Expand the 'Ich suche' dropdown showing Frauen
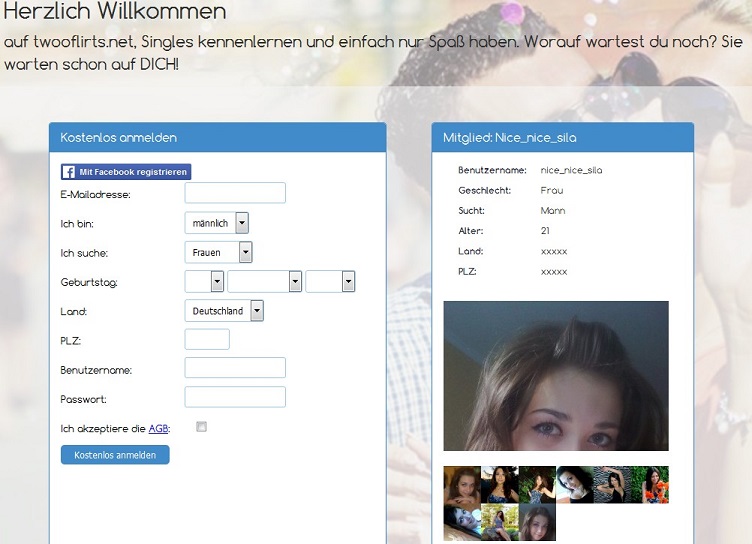Screen dimensions: 752x544 click(218, 253)
